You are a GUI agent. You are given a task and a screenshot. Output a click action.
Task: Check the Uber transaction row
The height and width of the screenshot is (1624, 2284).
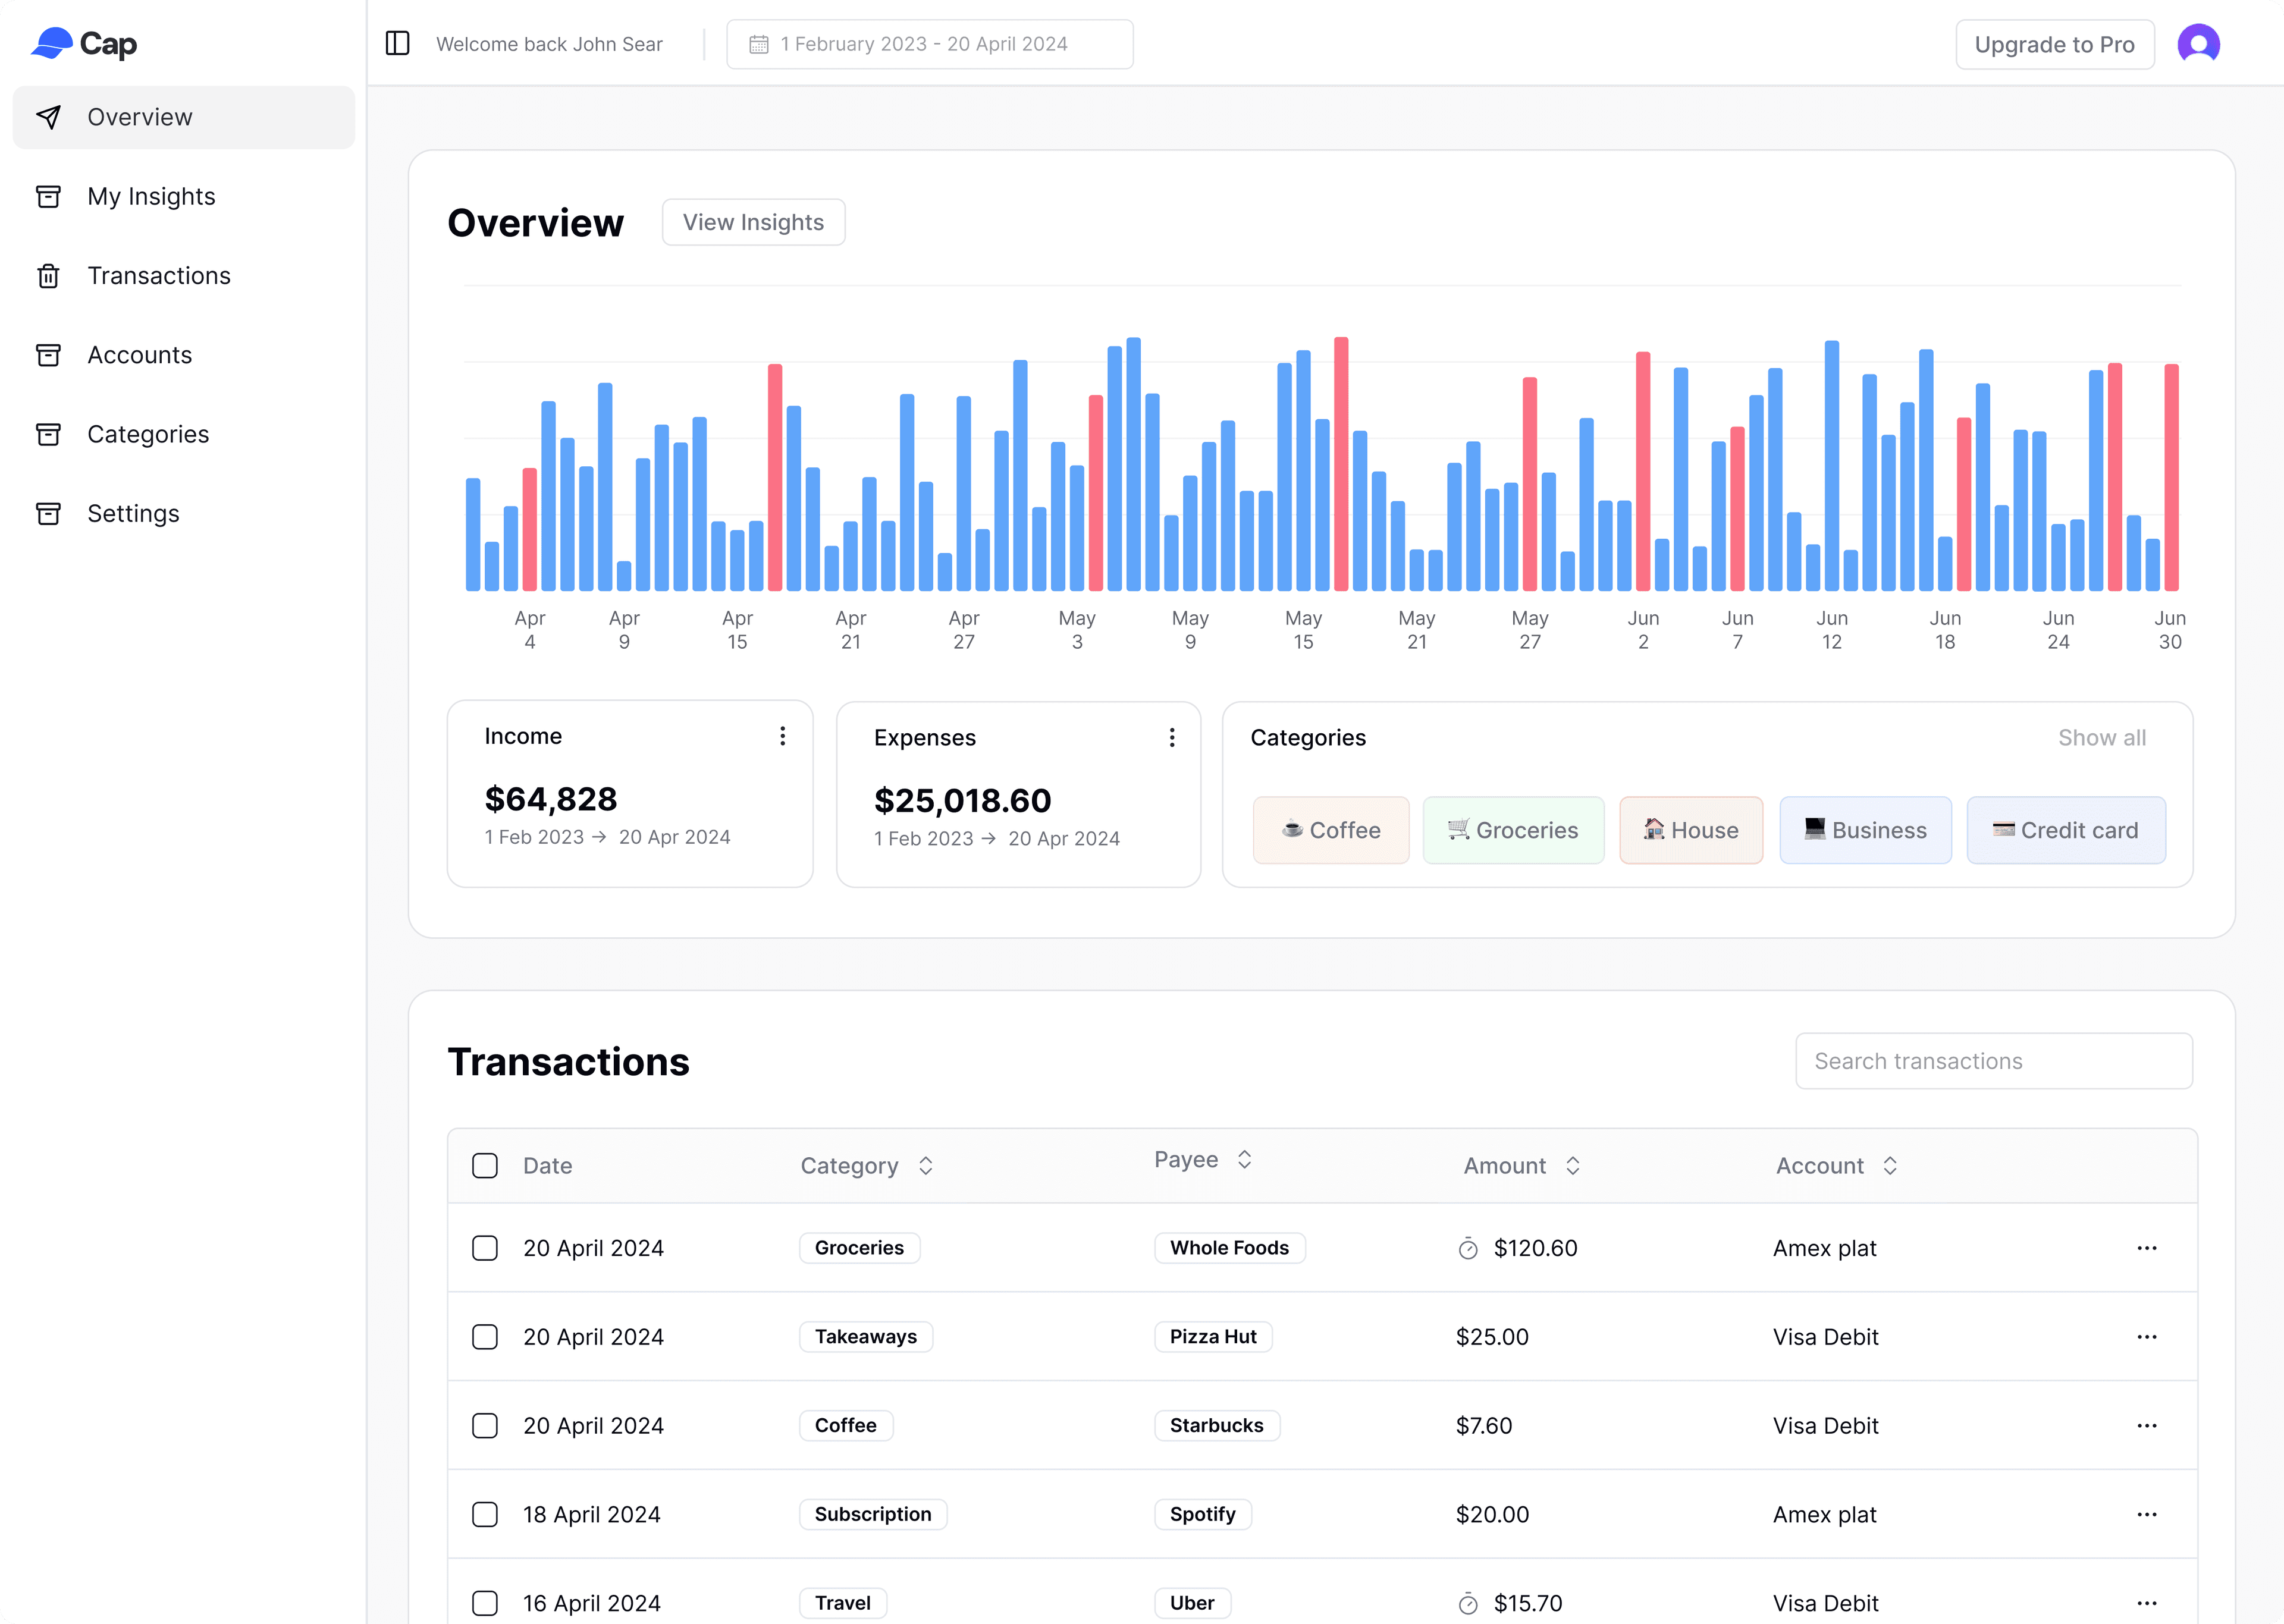point(485,1603)
